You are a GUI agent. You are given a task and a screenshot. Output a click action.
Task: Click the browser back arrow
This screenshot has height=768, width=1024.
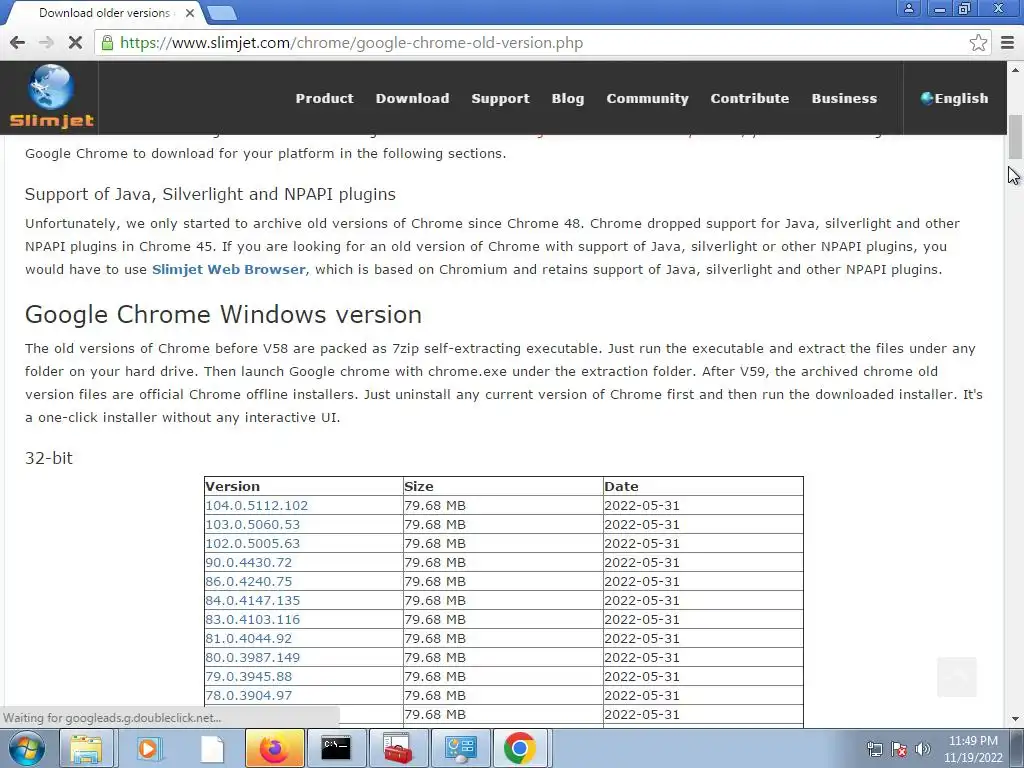[x=18, y=43]
